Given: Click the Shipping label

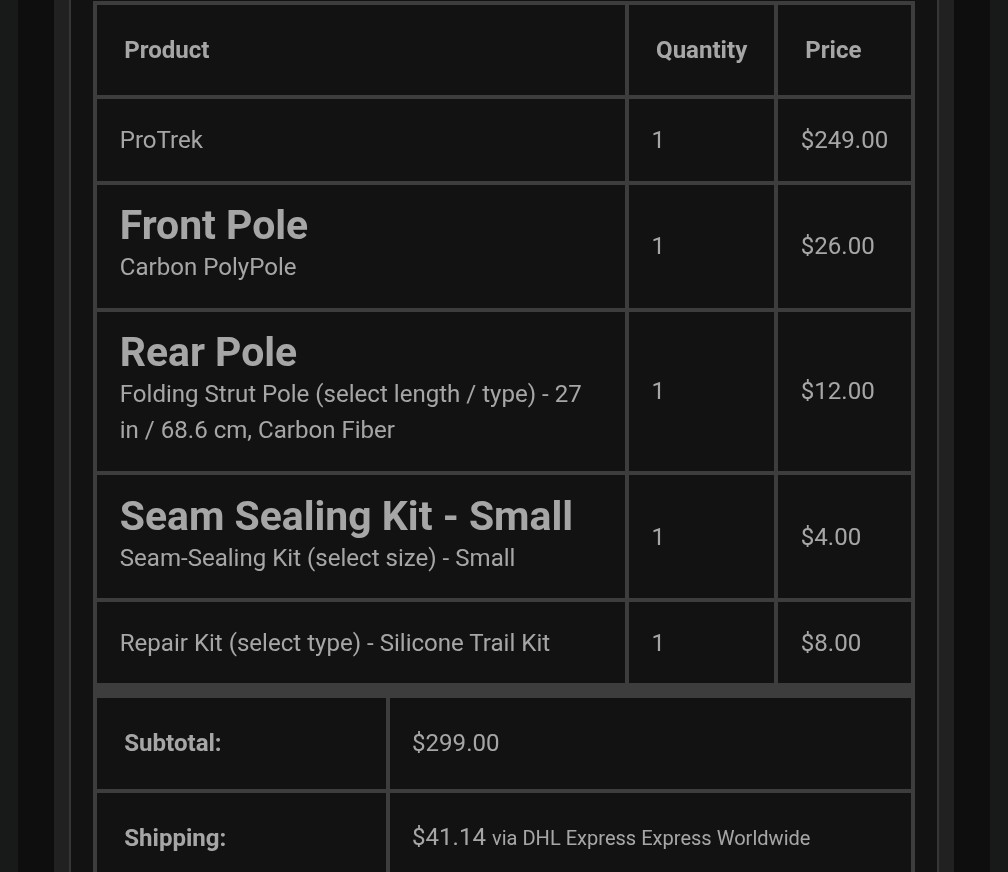Looking at the screenshot, I should (175, 838).
